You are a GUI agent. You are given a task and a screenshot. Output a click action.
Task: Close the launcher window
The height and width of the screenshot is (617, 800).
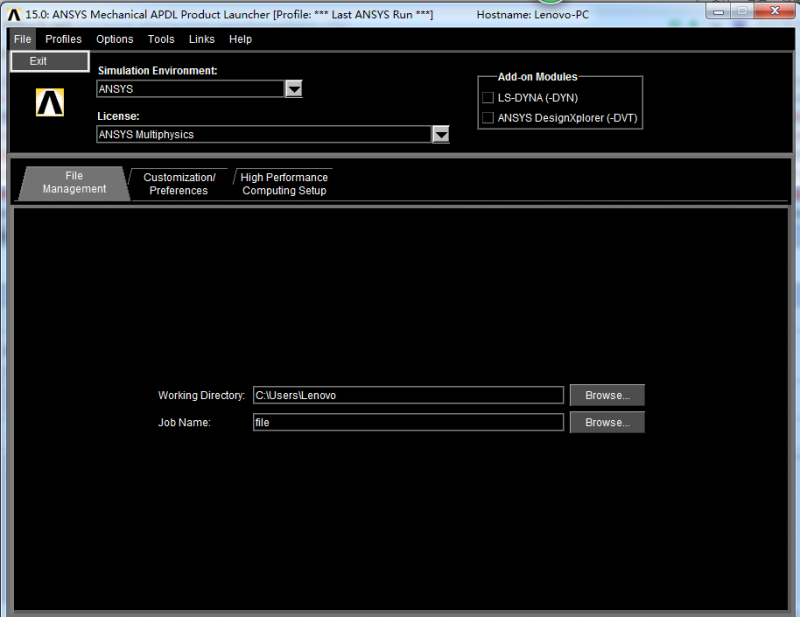[774, 11]
